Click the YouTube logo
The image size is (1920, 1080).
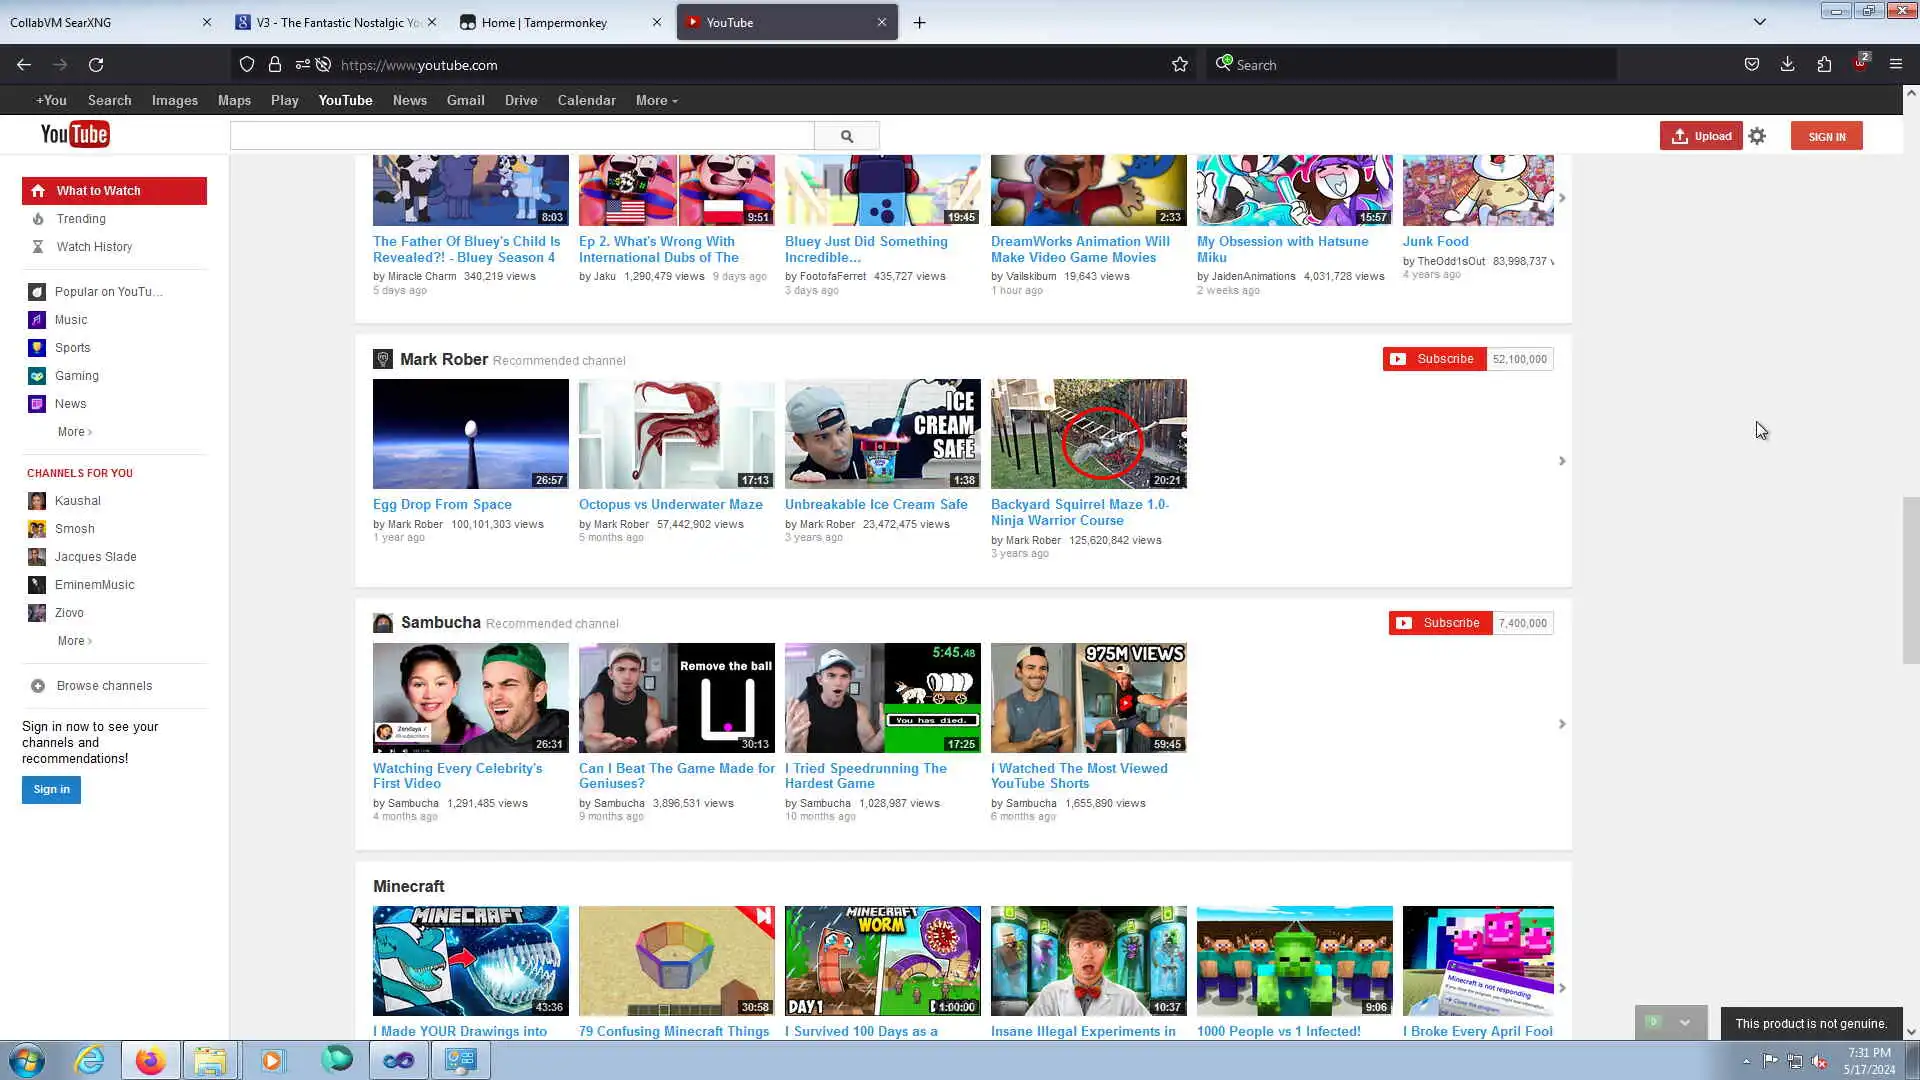point(75,135)
